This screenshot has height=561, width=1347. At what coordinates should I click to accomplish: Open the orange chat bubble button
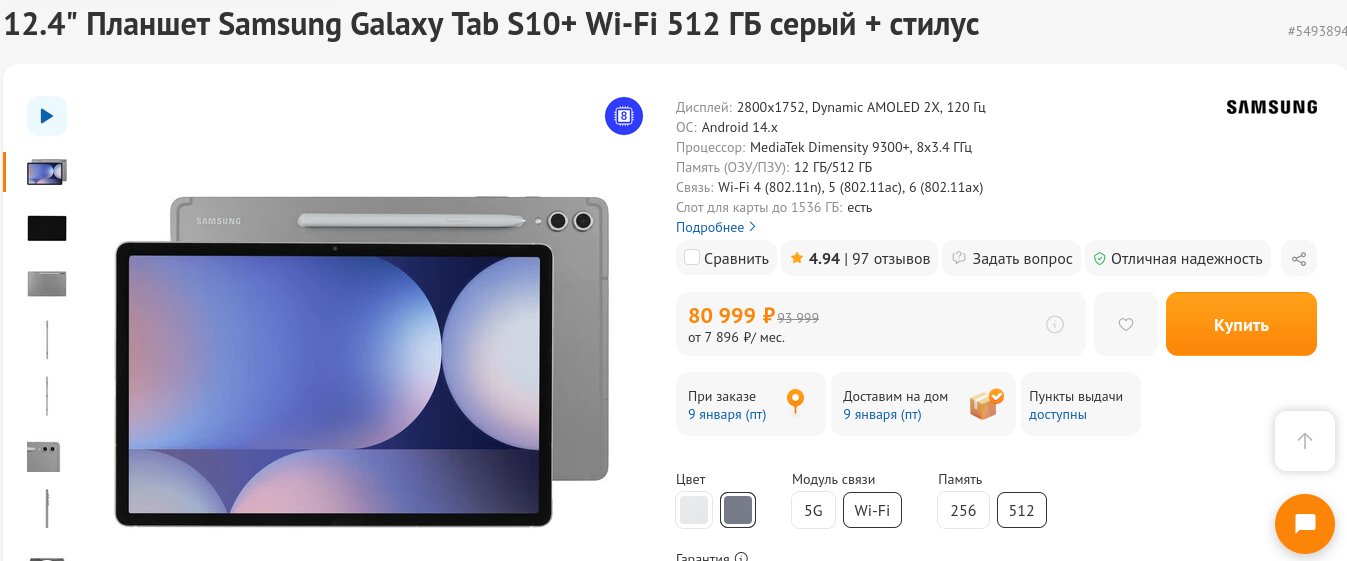click(x=1304, y=524)
